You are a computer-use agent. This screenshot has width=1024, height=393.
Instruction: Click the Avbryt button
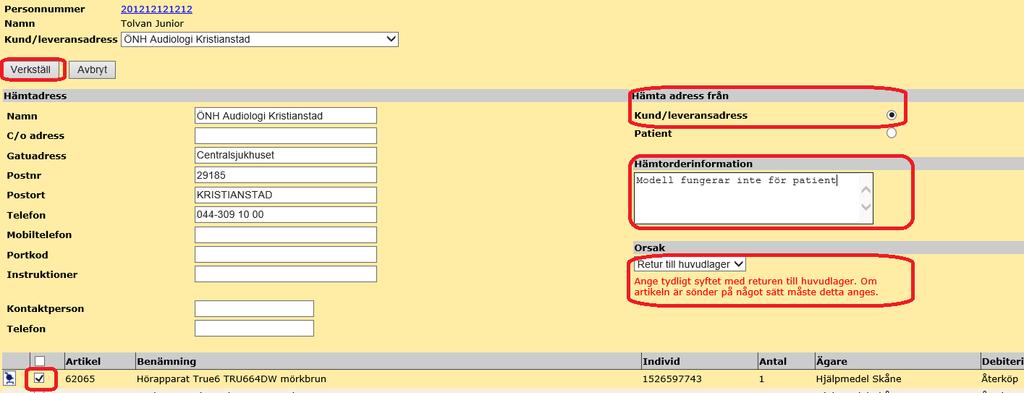pos(92,70)
